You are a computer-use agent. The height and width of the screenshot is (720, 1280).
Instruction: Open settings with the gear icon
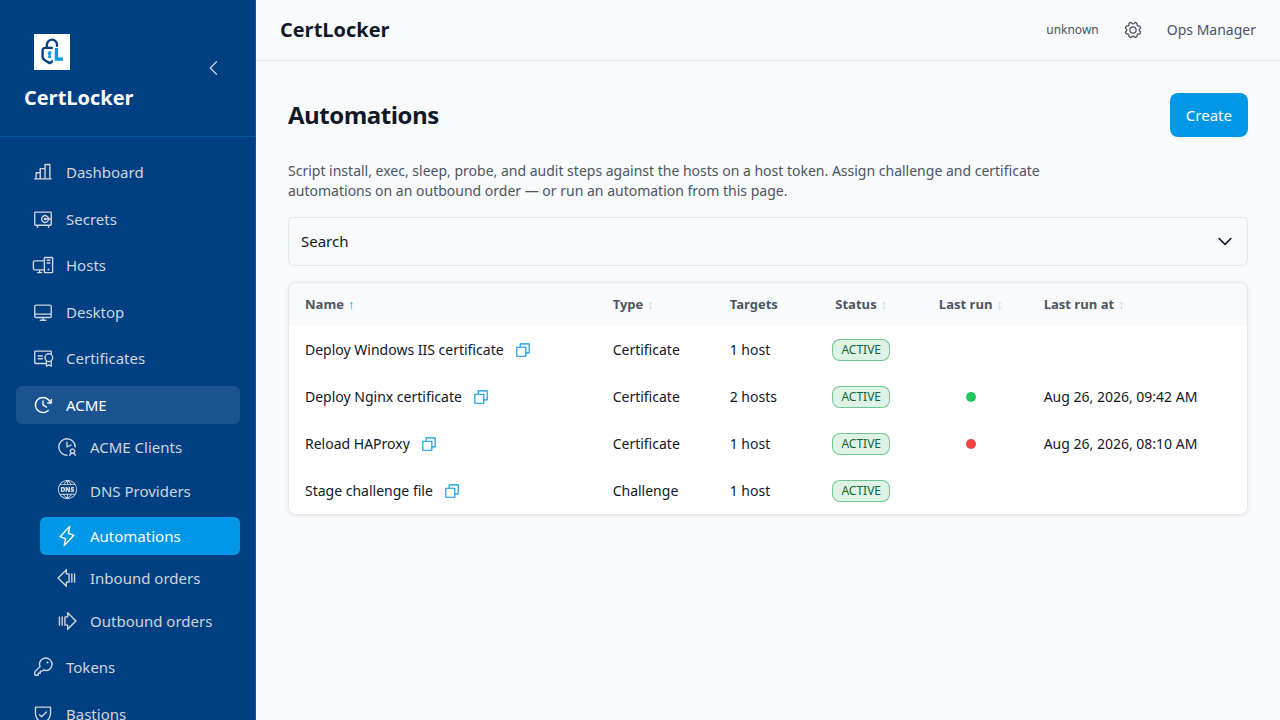click(1133, 30)
